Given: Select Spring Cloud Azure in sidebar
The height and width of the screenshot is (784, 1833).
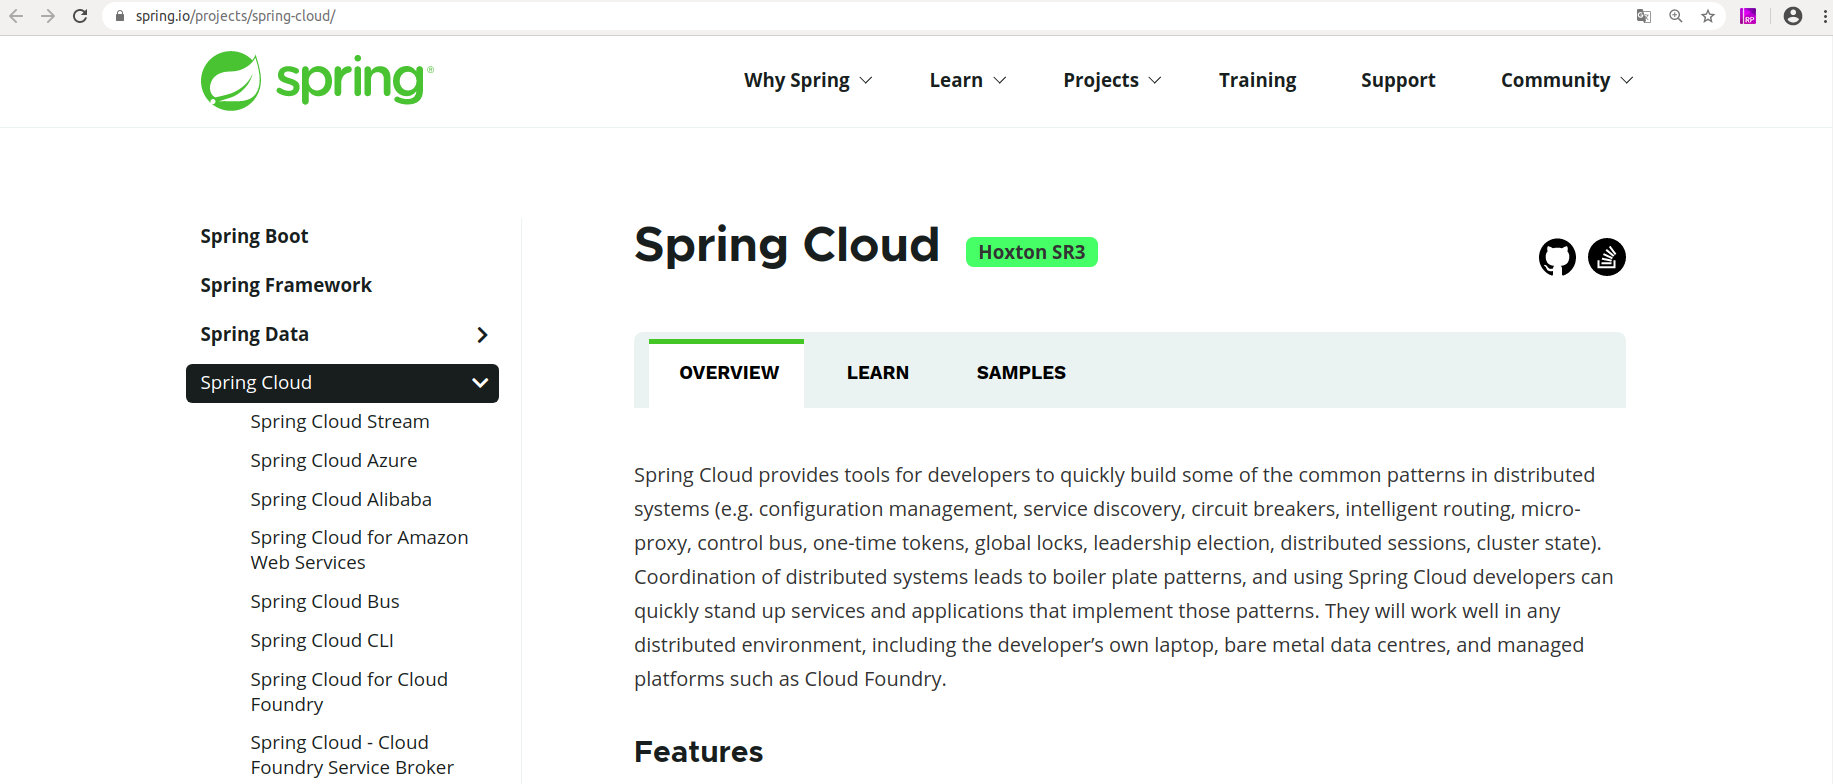Looking at the screenshot, I should point(334,461).
